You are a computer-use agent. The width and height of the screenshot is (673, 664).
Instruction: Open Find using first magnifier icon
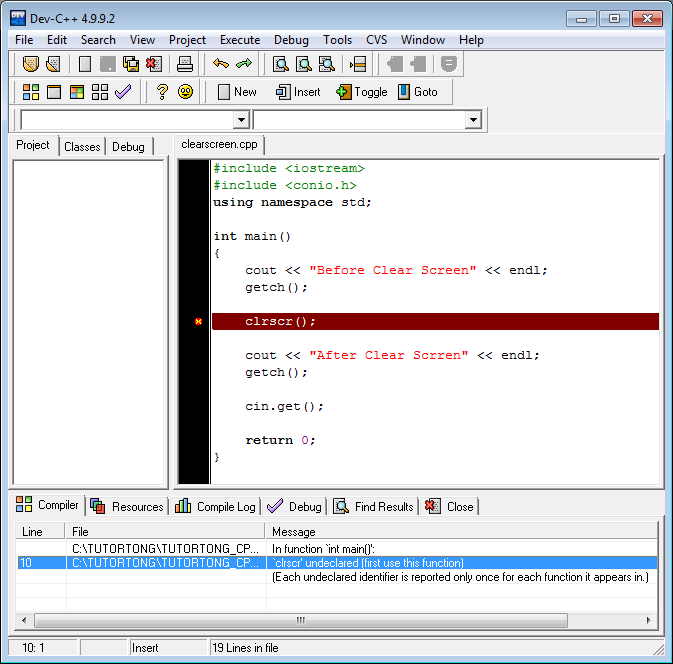coord(281,64)
